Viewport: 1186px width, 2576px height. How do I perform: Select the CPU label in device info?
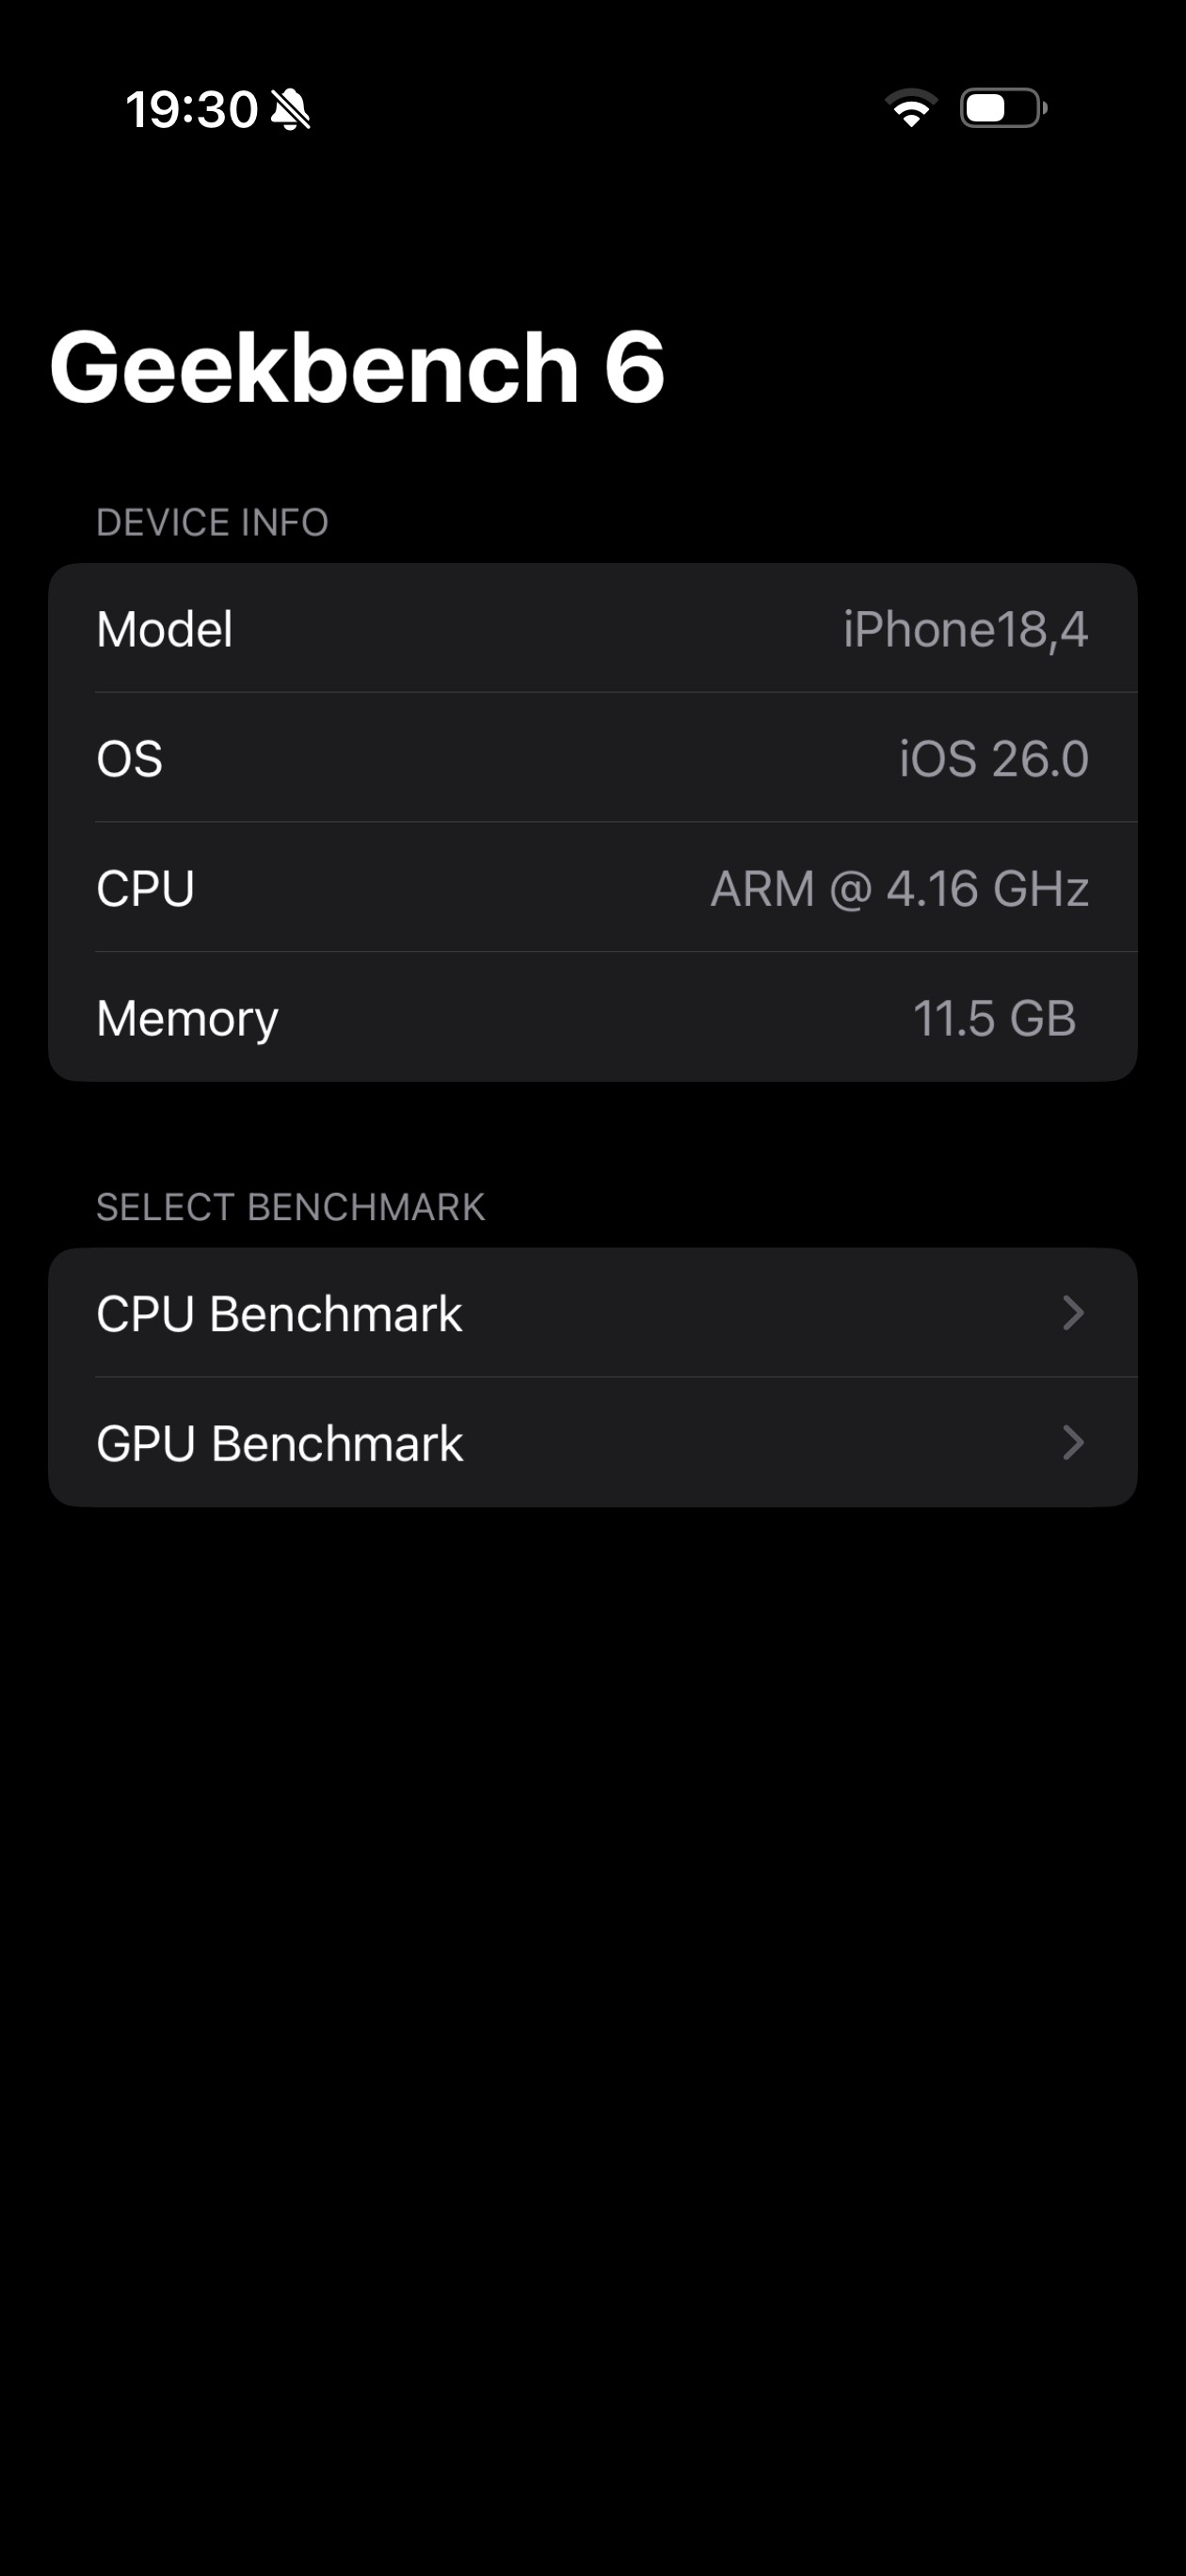(x=146, y=888)
